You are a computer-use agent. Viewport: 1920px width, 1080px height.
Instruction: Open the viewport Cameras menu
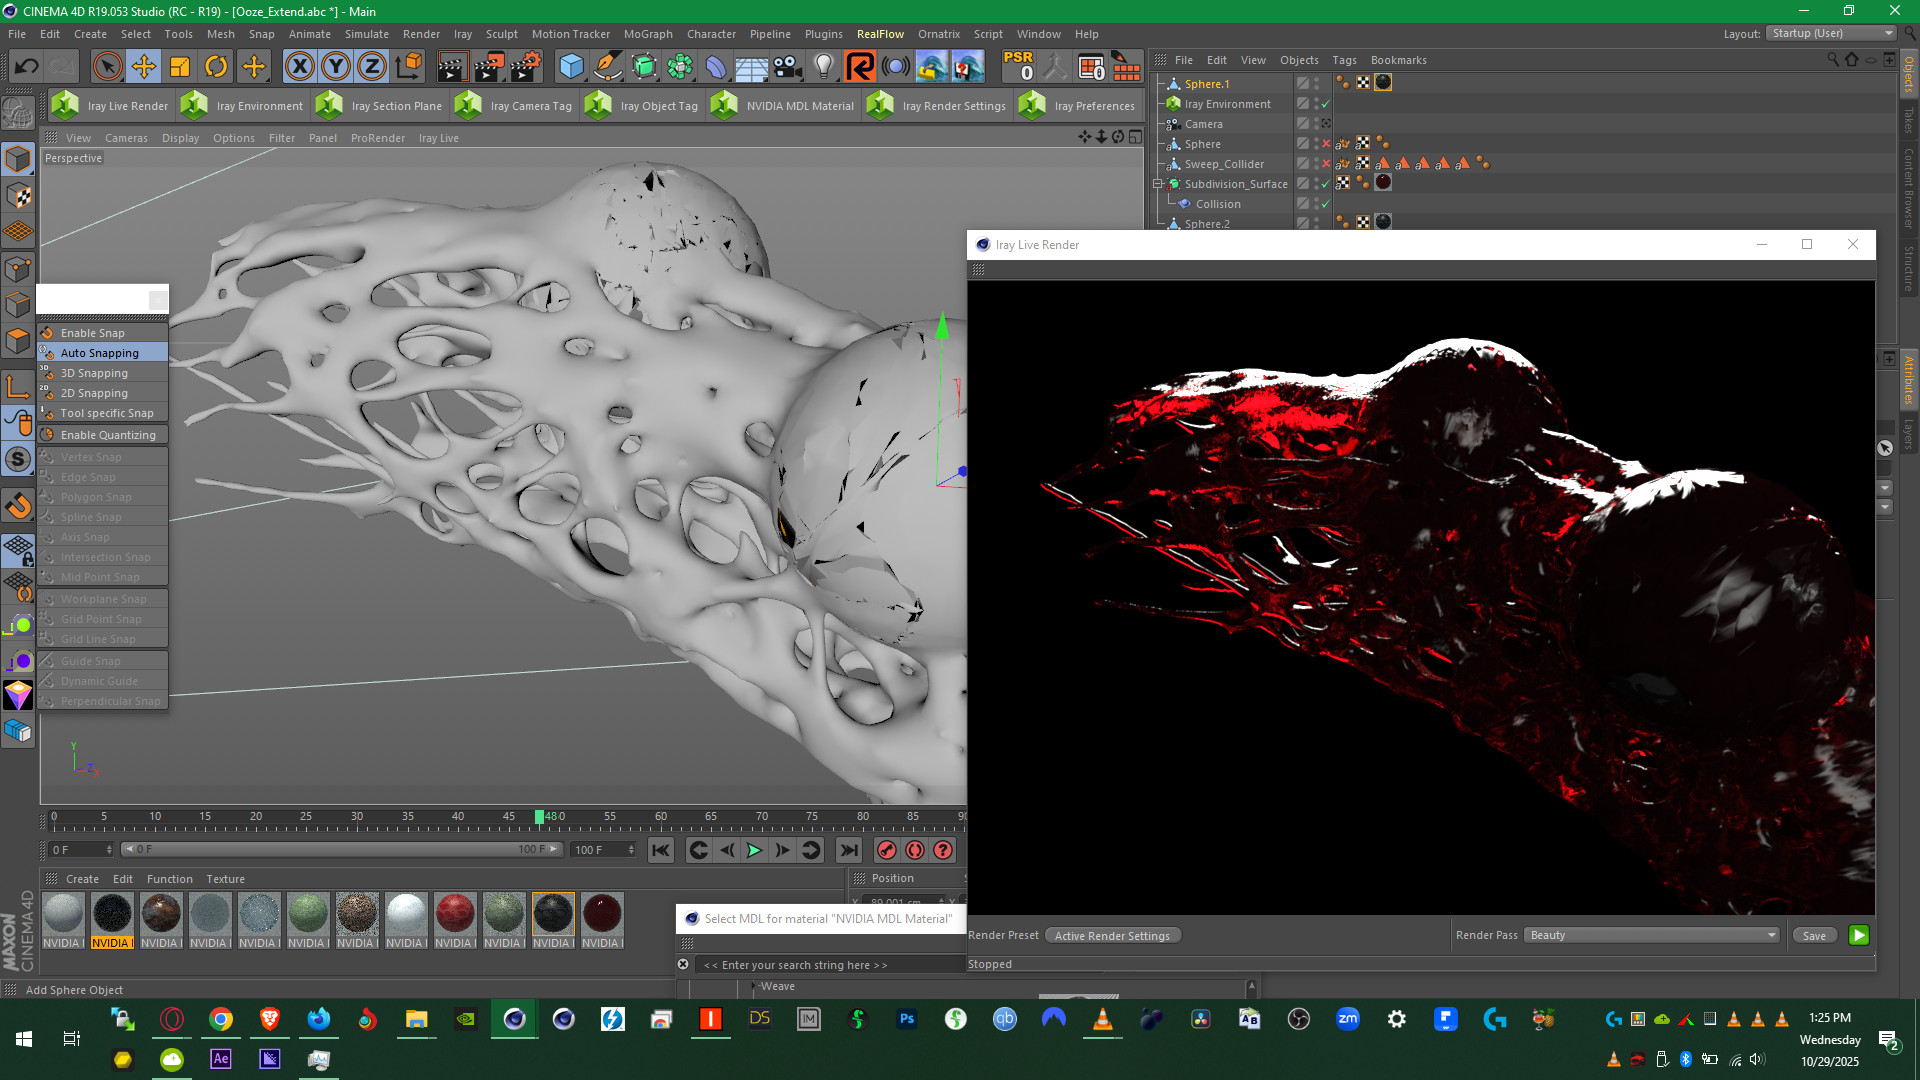[126, 138]
